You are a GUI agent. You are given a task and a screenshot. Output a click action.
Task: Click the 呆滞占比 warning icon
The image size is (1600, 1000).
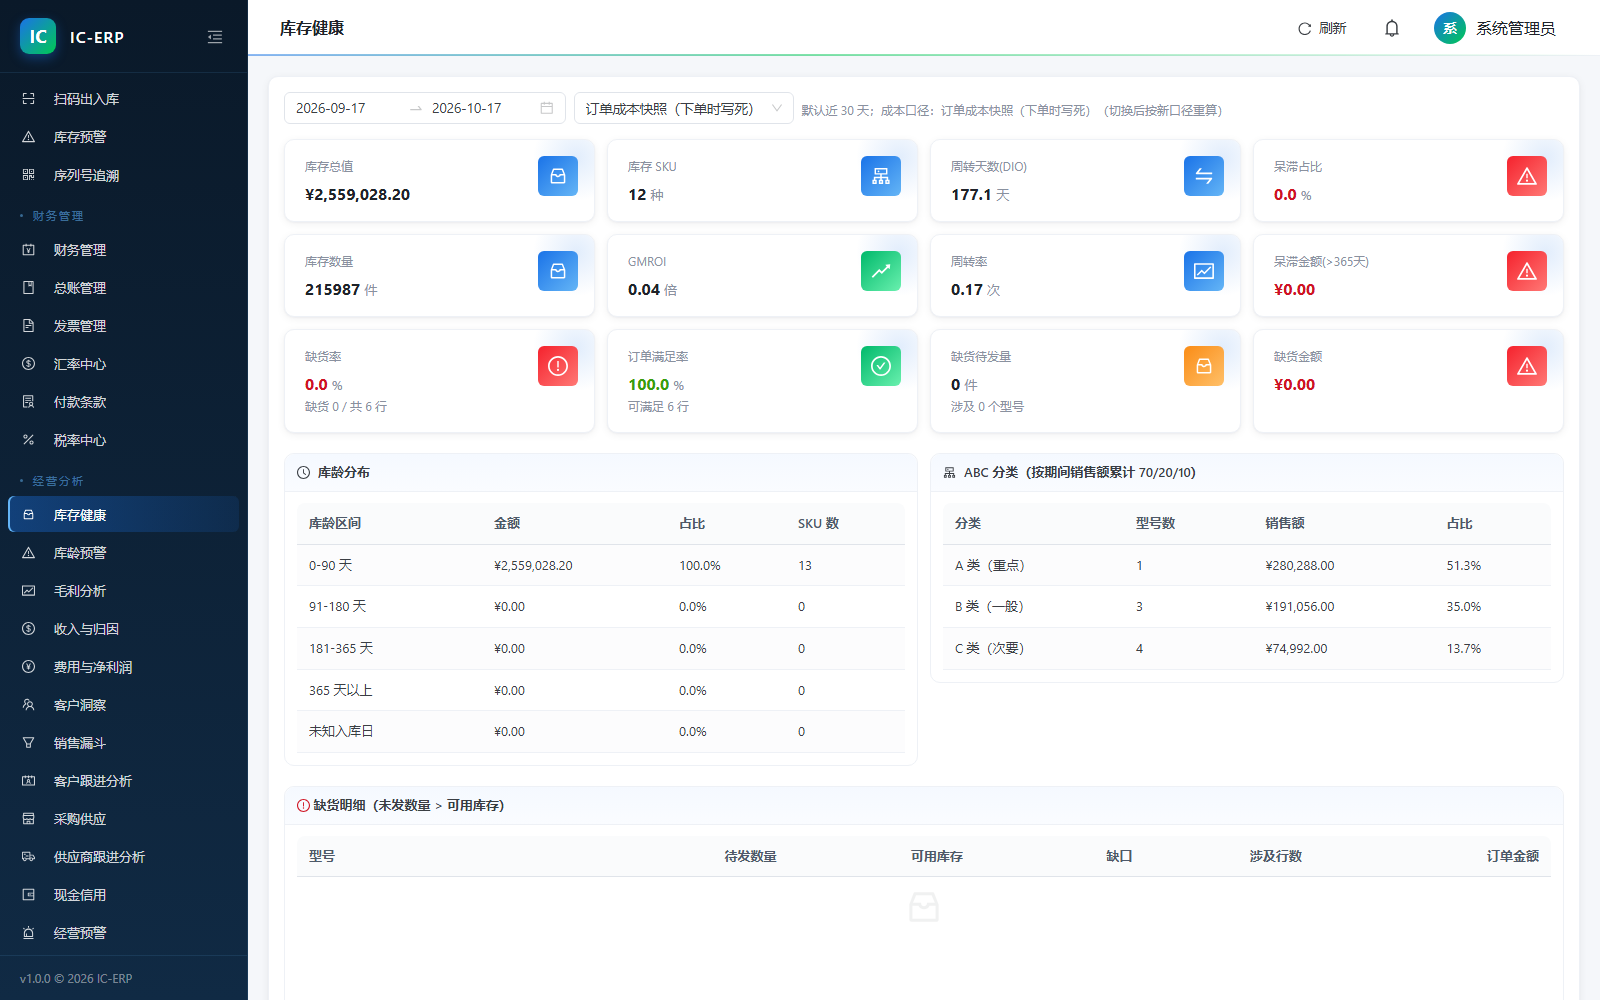[x=1527, y=176]
